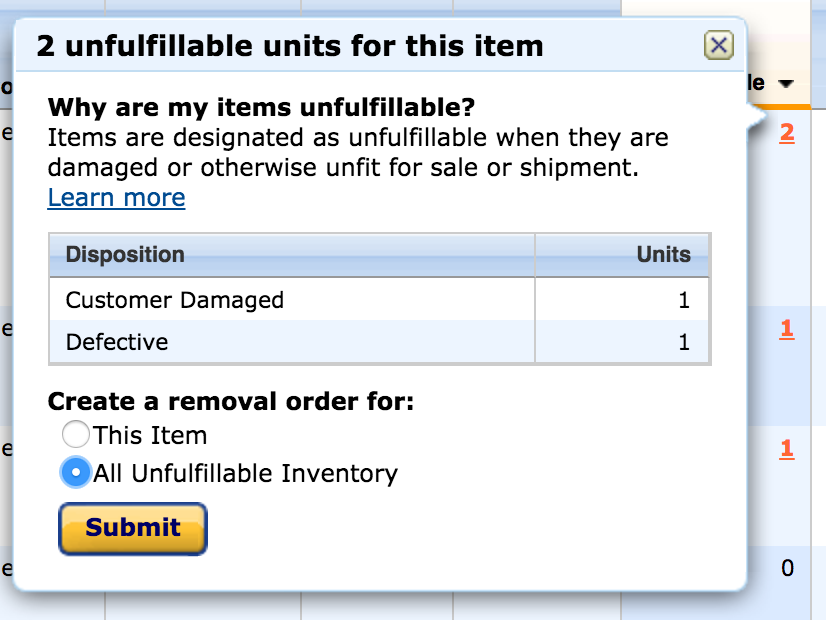Click the All Unfulfillable Inventory label
Screen dimensions: 826x620
(245, 473)
